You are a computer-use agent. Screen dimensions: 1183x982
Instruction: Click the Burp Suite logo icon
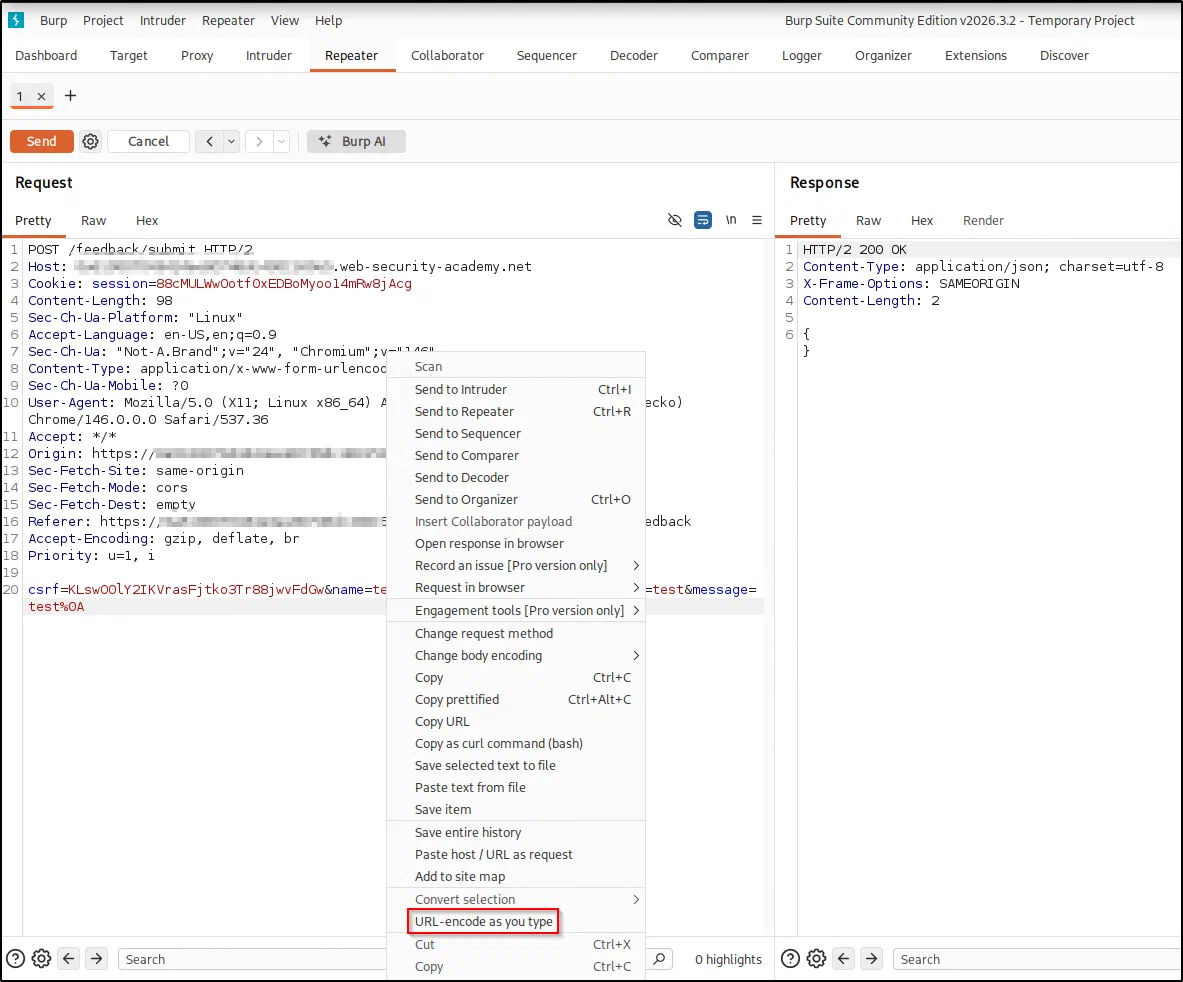coord(16,20)
